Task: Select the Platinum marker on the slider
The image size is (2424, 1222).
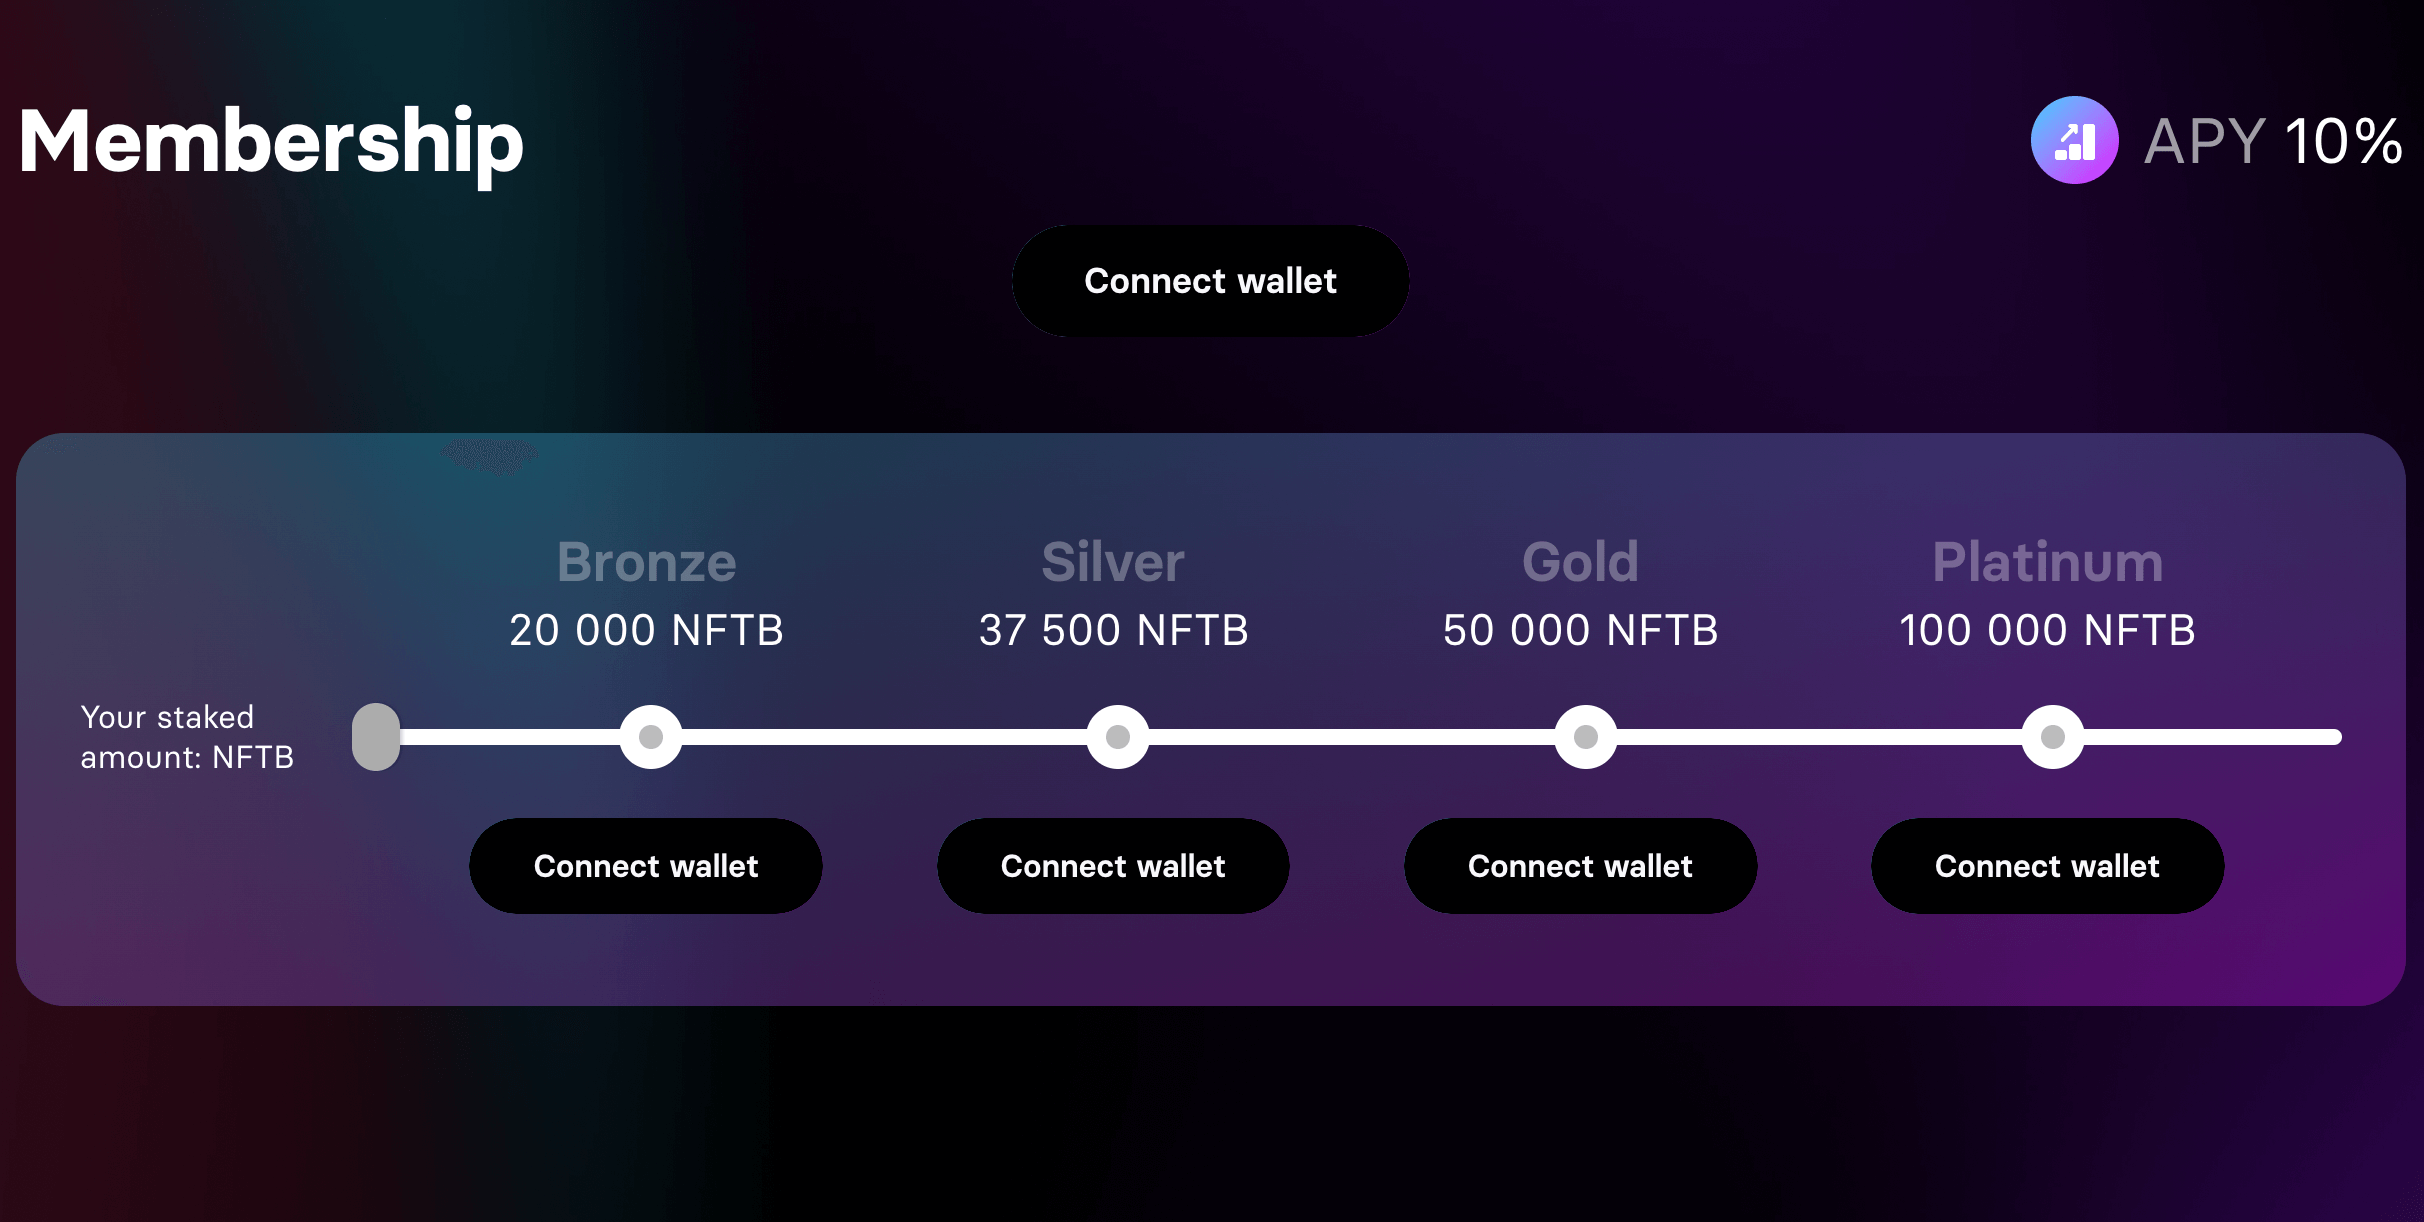Action: 2053,737
